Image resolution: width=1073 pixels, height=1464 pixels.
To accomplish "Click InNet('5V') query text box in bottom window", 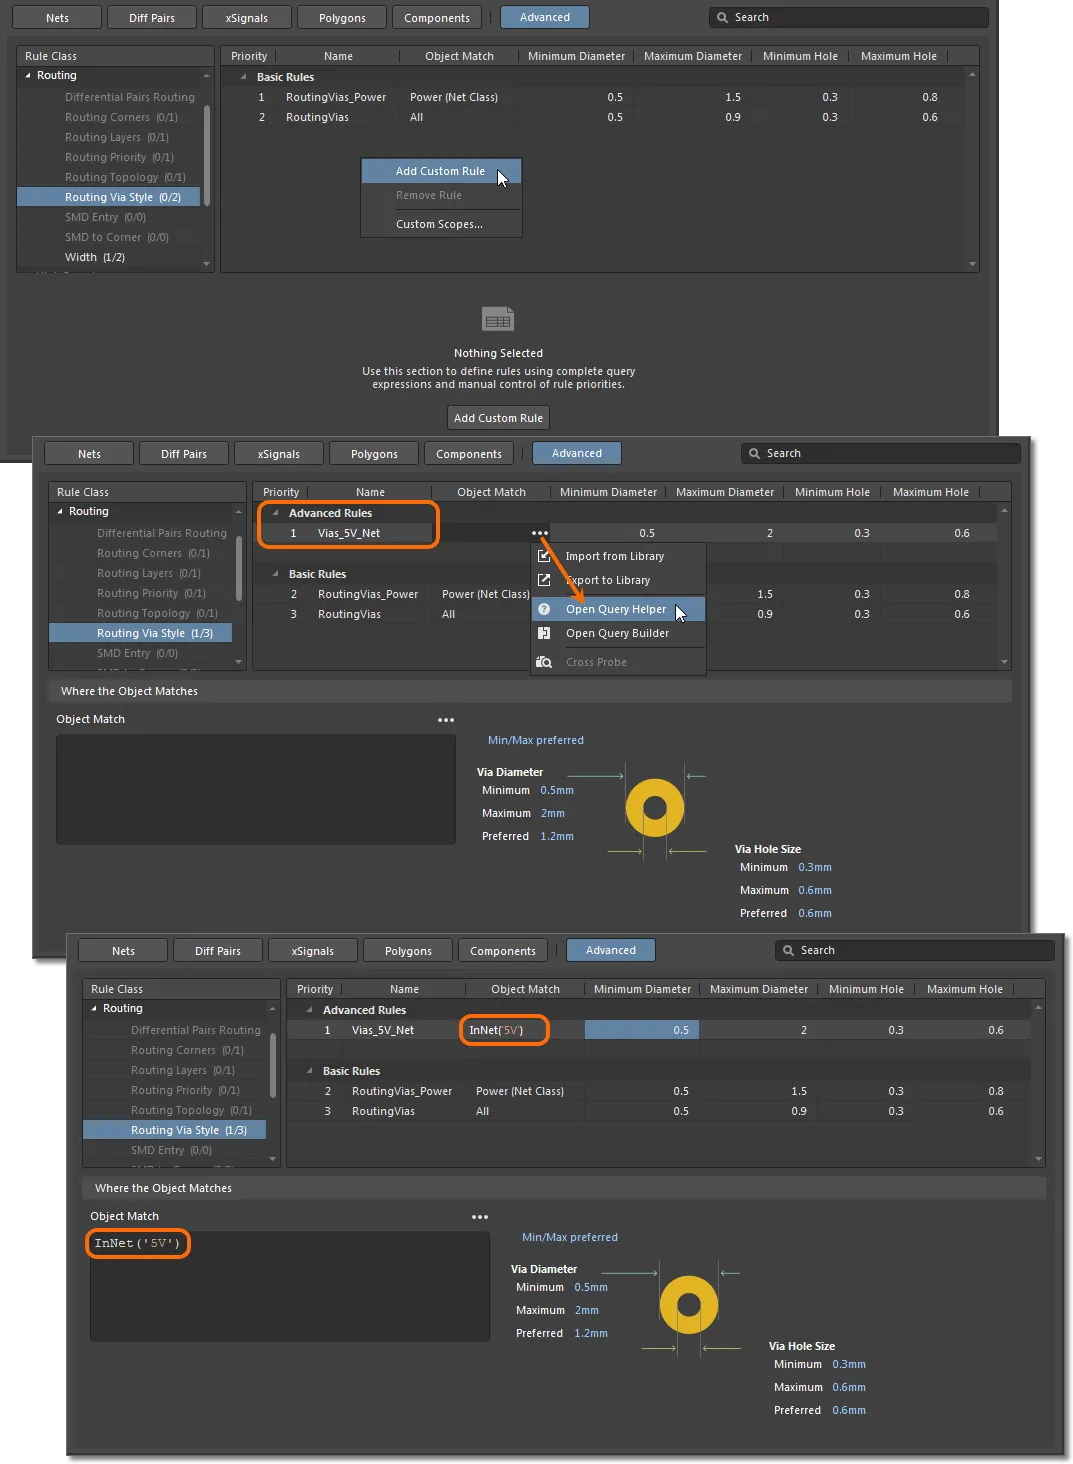I will pos(290,1286).
